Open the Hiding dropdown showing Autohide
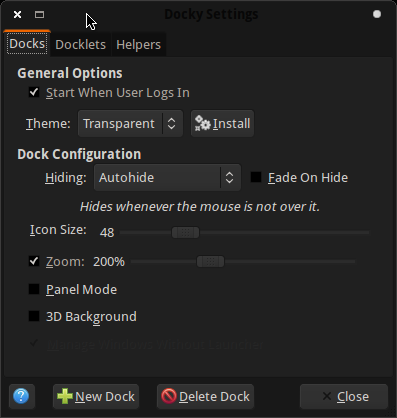Viewport: 397px width, 418px height. coord(167,177)
